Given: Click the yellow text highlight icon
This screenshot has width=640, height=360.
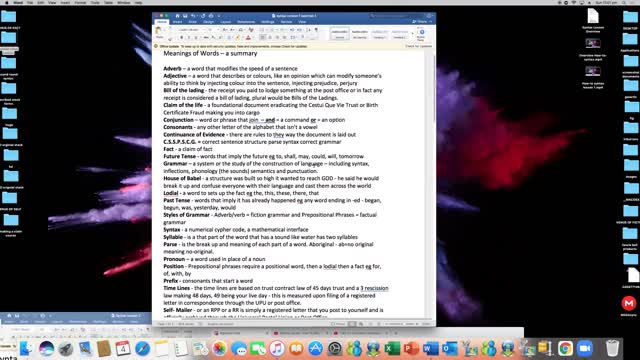Looking at the screenshot, I should [238, 38].
